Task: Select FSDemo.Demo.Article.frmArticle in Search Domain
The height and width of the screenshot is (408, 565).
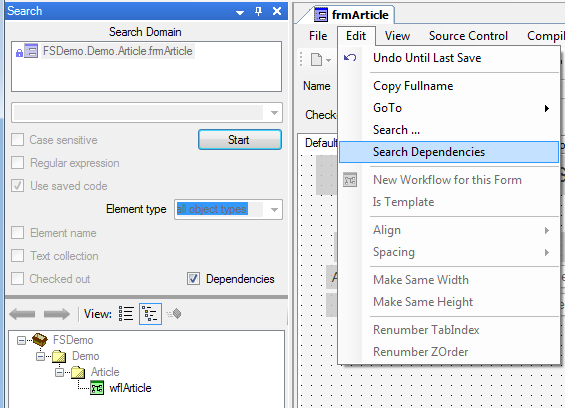Action: coord(117,51)
